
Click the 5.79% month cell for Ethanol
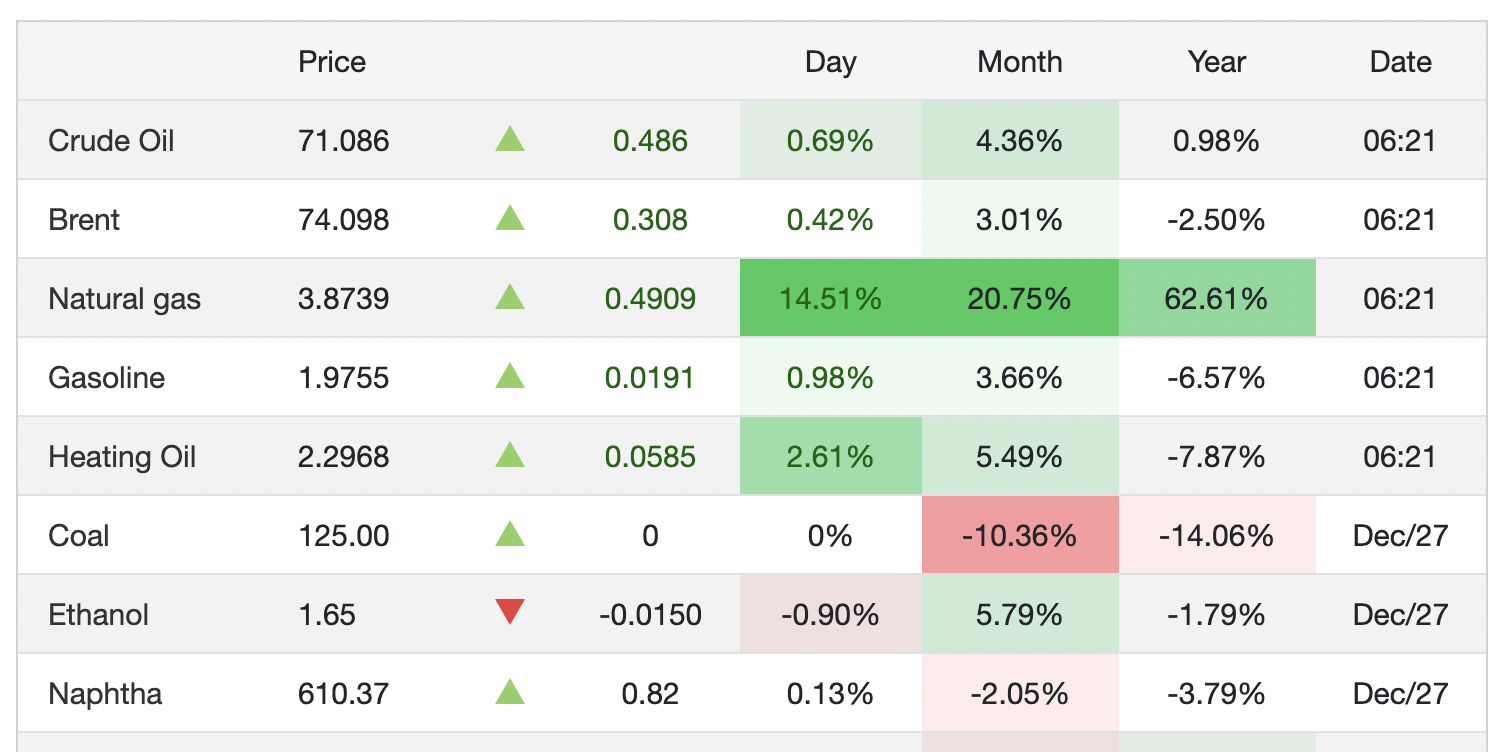1020,614
